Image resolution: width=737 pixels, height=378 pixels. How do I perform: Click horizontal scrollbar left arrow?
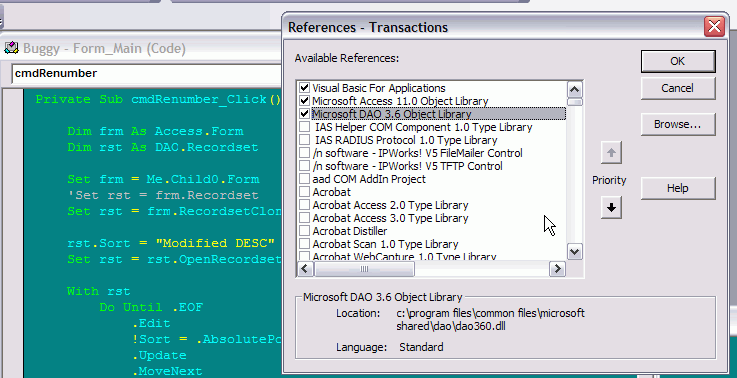point(305,269)
